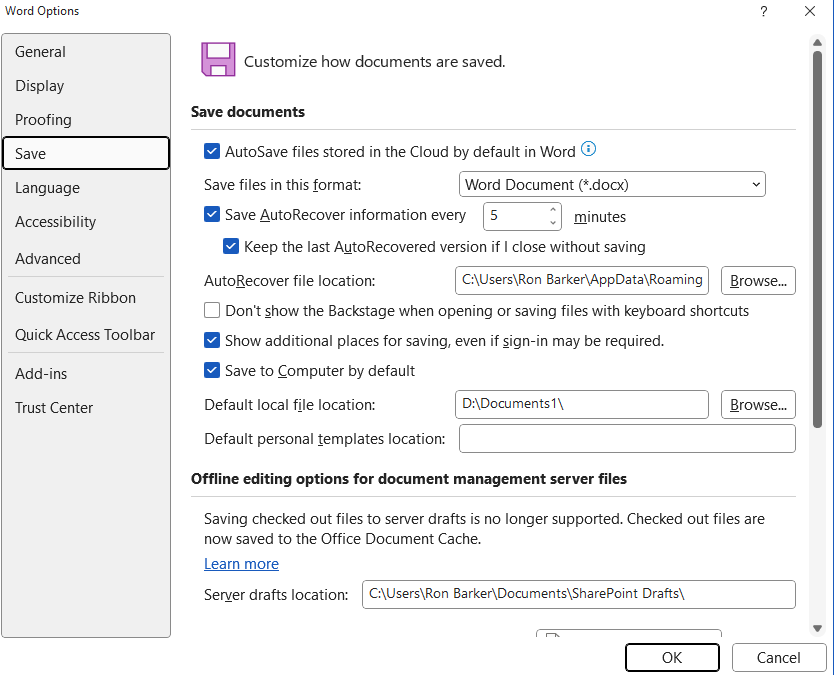This screenshot has height=675, width=834.
Task: Click the AutoSave info icon
Action: coord(588,150)
